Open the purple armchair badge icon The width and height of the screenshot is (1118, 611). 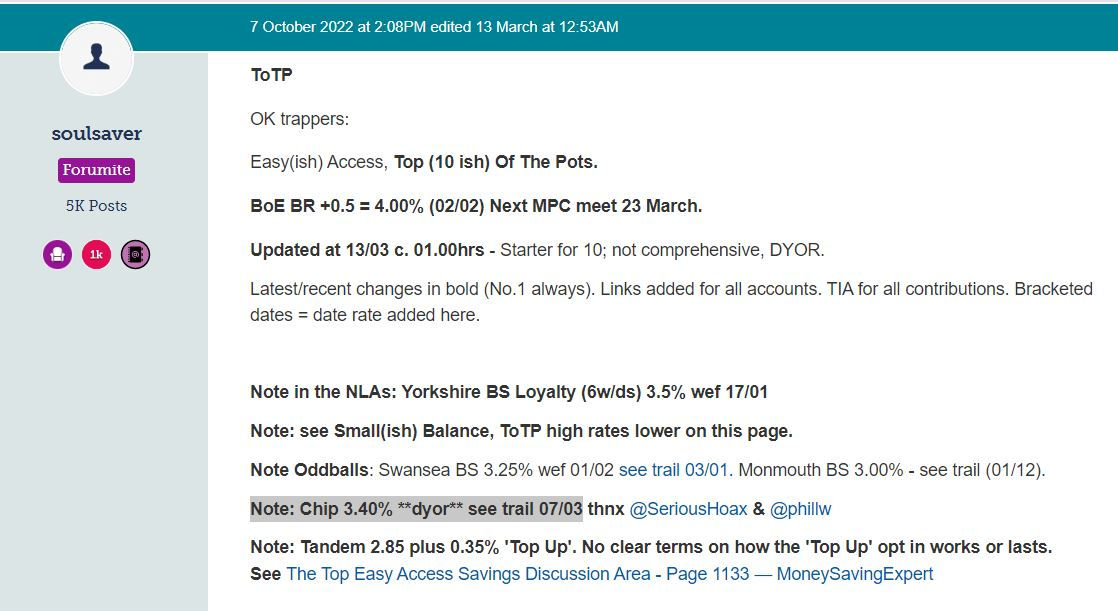point(57,255)
